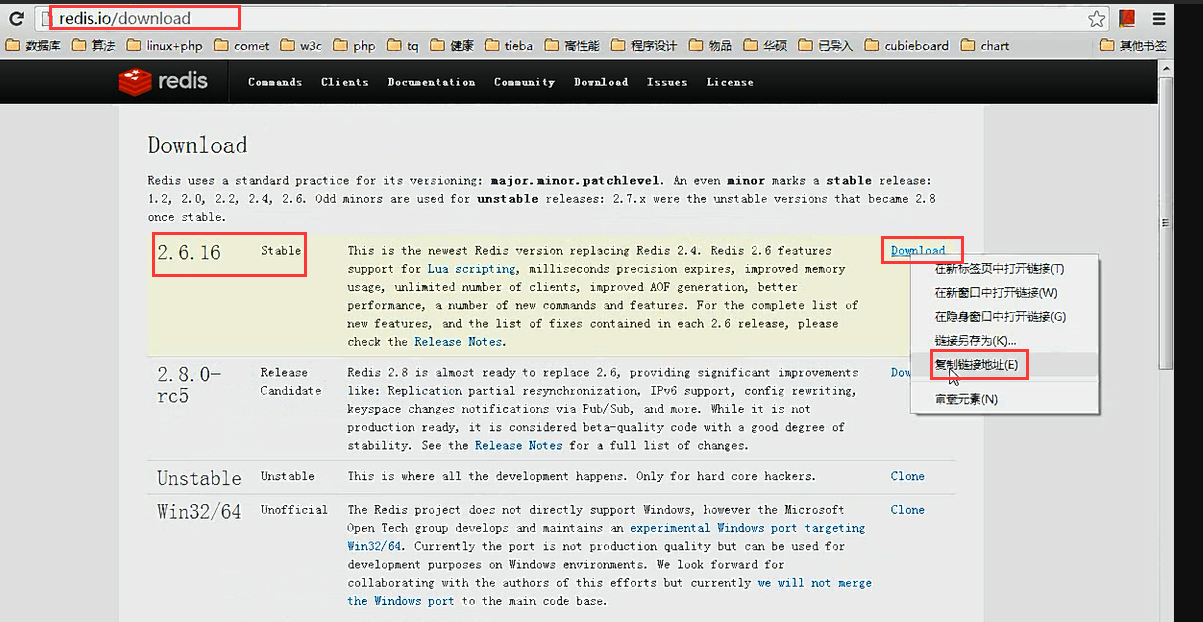This screenshot has height=622, width=1203.
Task: Go to Commands in the redis nav
Action: click(275, 82)
